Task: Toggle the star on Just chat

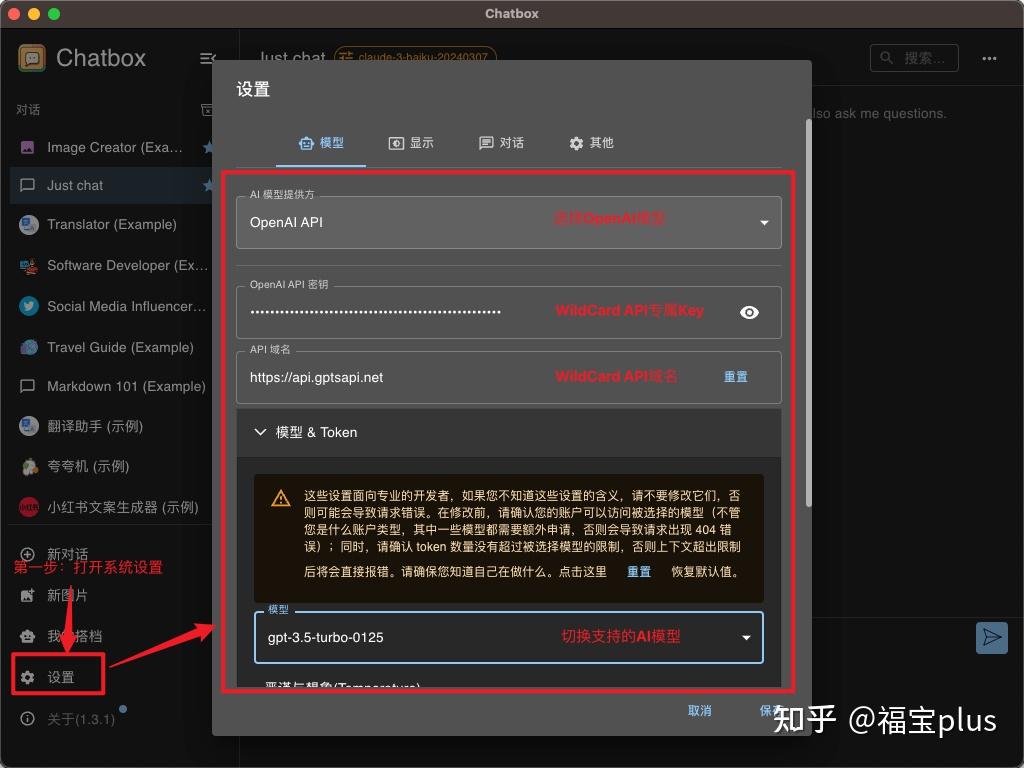Action: coord(209,184)
